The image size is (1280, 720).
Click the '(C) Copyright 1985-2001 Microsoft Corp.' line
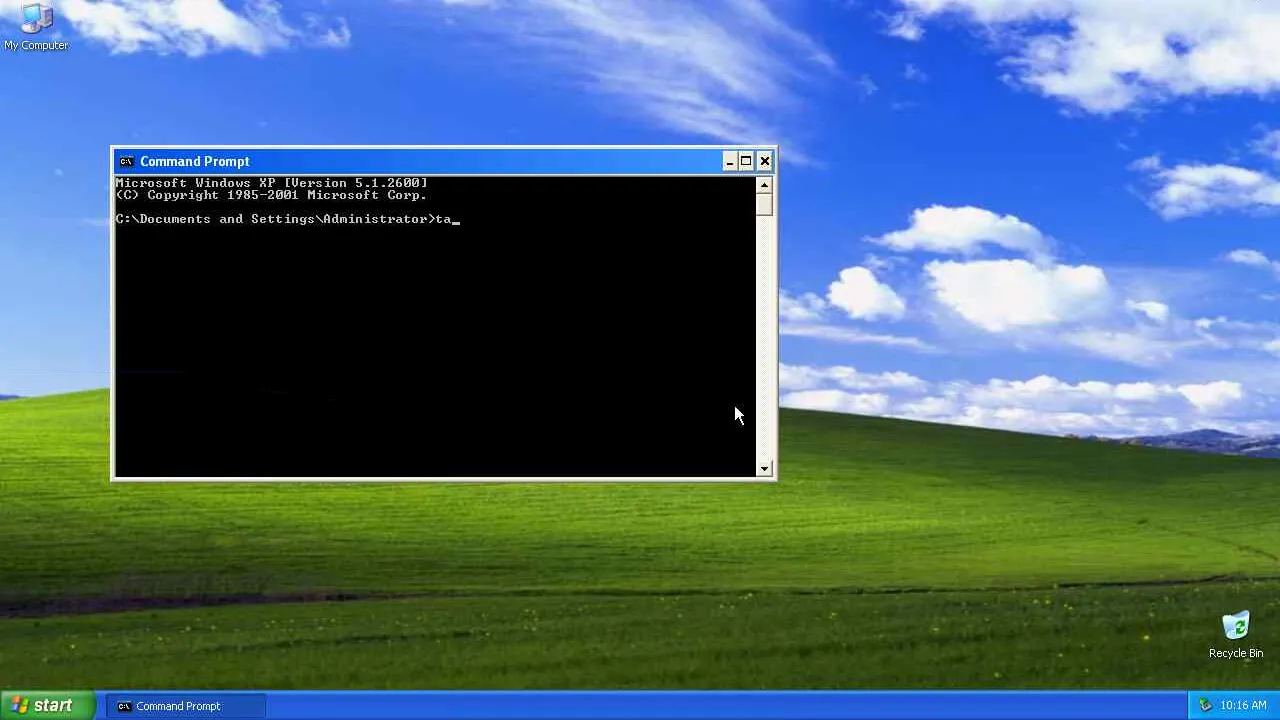coord(271,195)
